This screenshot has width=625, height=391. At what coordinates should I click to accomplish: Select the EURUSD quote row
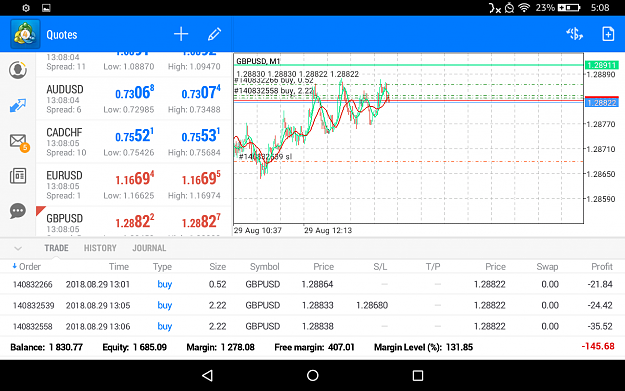coord(134,185)
